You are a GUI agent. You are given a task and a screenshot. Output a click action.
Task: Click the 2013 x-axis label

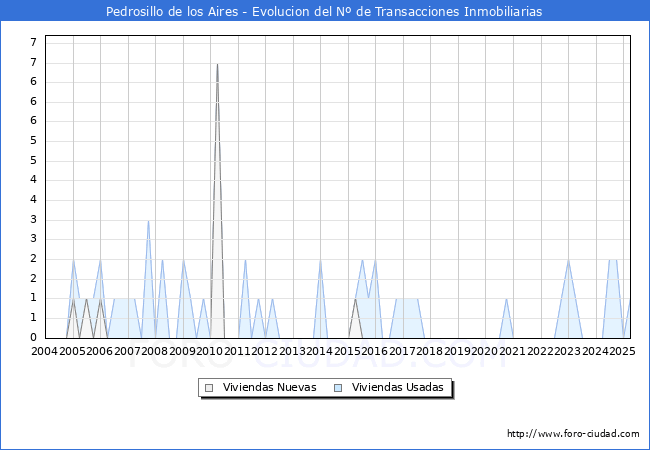pos(292,351)
